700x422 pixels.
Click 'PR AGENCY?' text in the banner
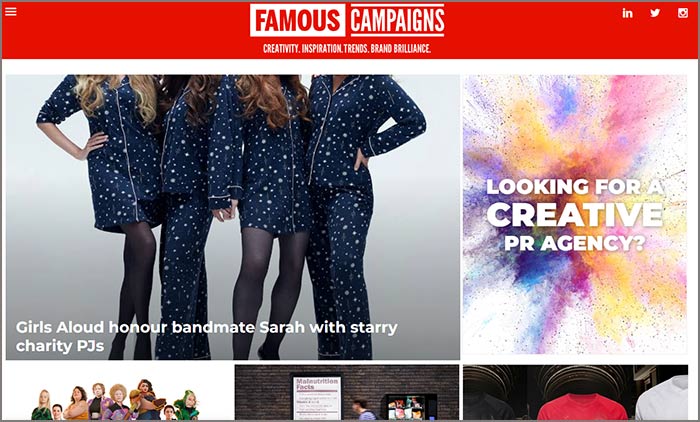tap(575, 243)
